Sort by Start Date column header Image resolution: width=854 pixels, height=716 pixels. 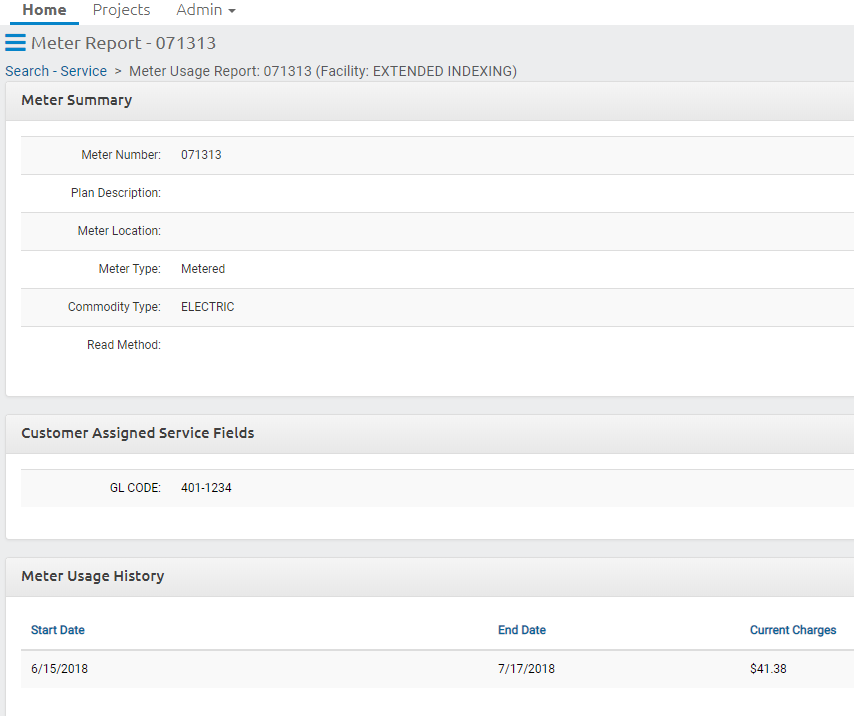[58, 630]
